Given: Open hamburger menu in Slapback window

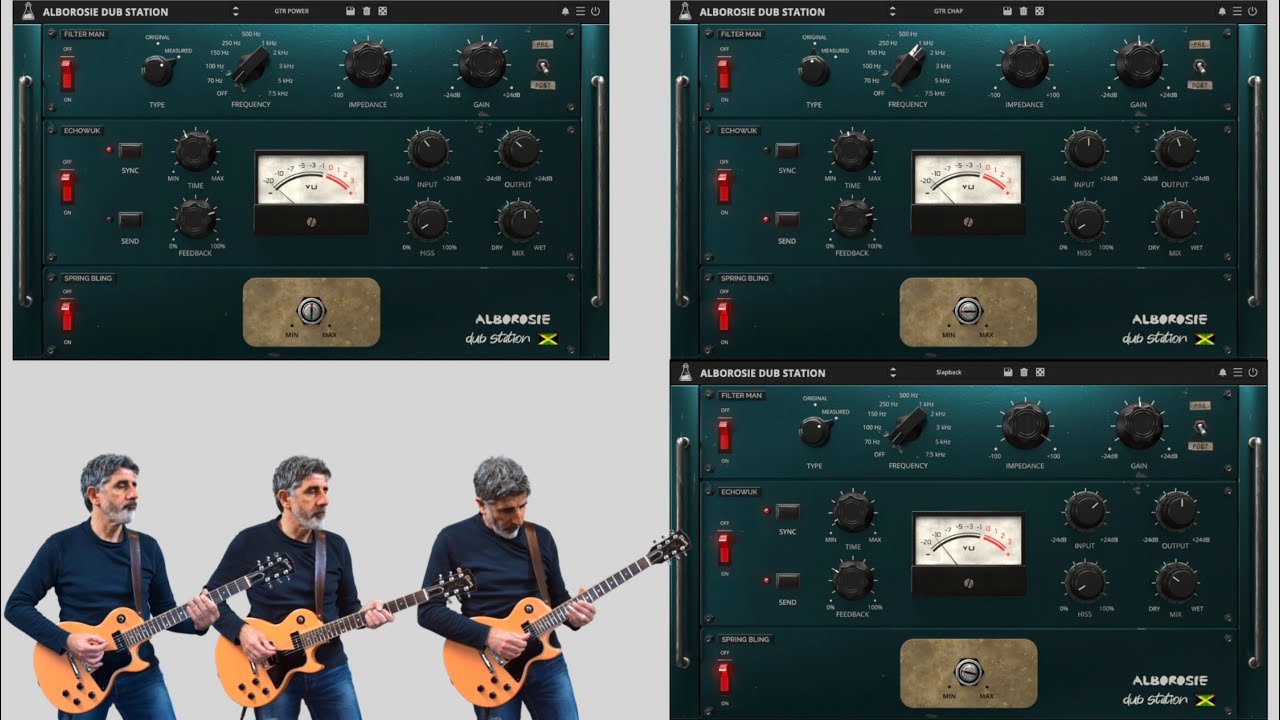Looking at the screenshot, I should 1237,372.
